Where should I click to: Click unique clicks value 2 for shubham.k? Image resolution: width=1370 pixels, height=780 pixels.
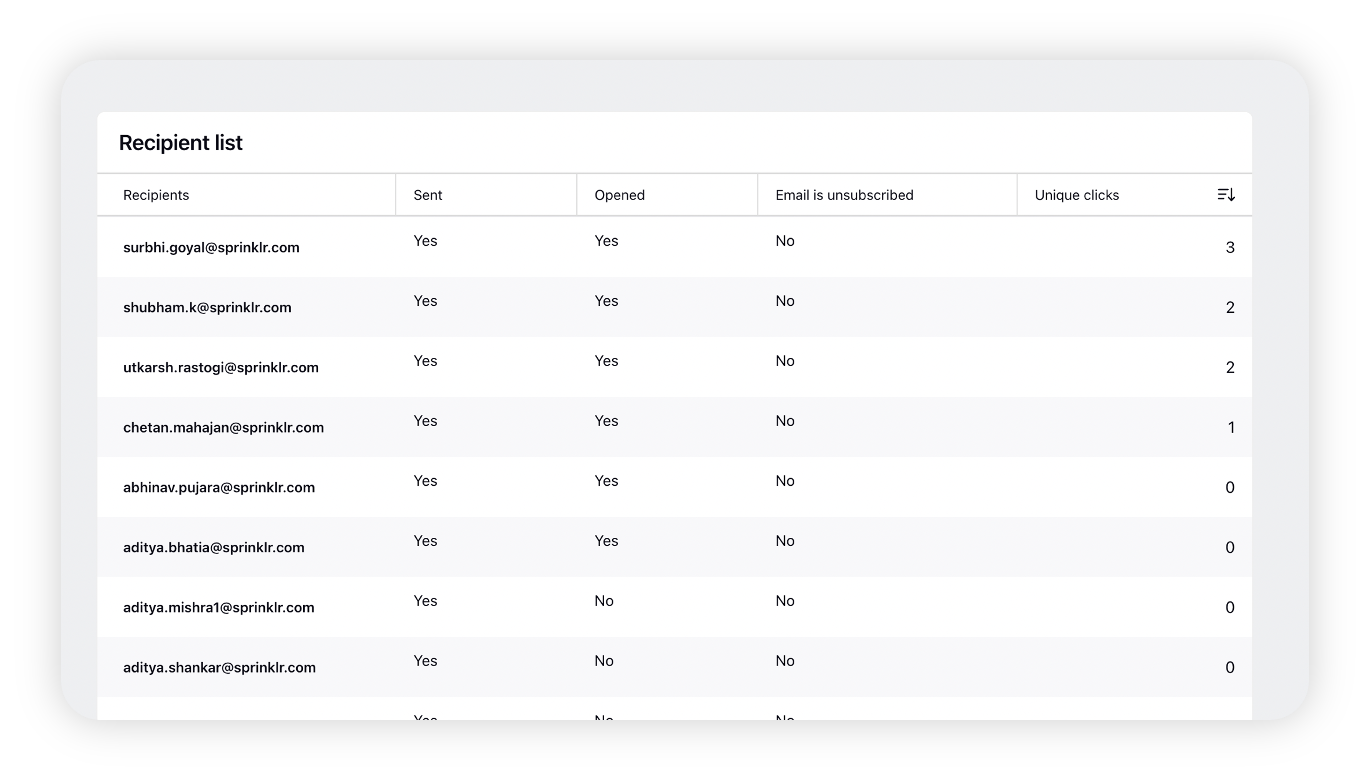pyautogui.click(x=1230, y=307)
